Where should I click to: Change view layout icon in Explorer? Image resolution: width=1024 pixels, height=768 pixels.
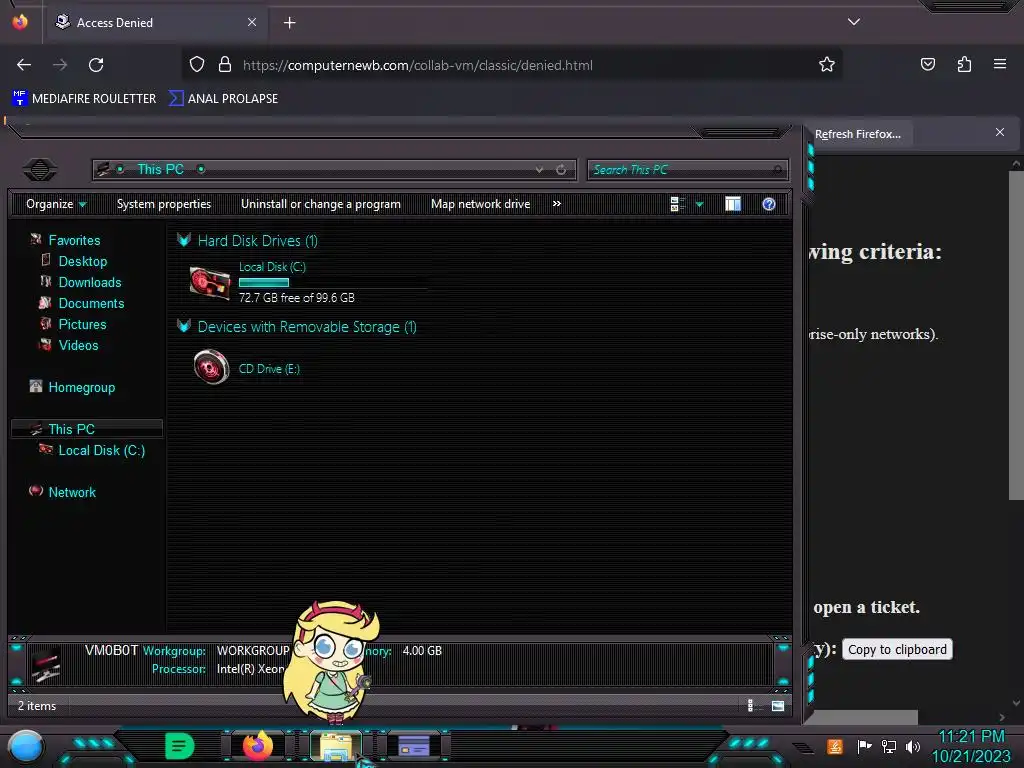(x=677, y=204)
